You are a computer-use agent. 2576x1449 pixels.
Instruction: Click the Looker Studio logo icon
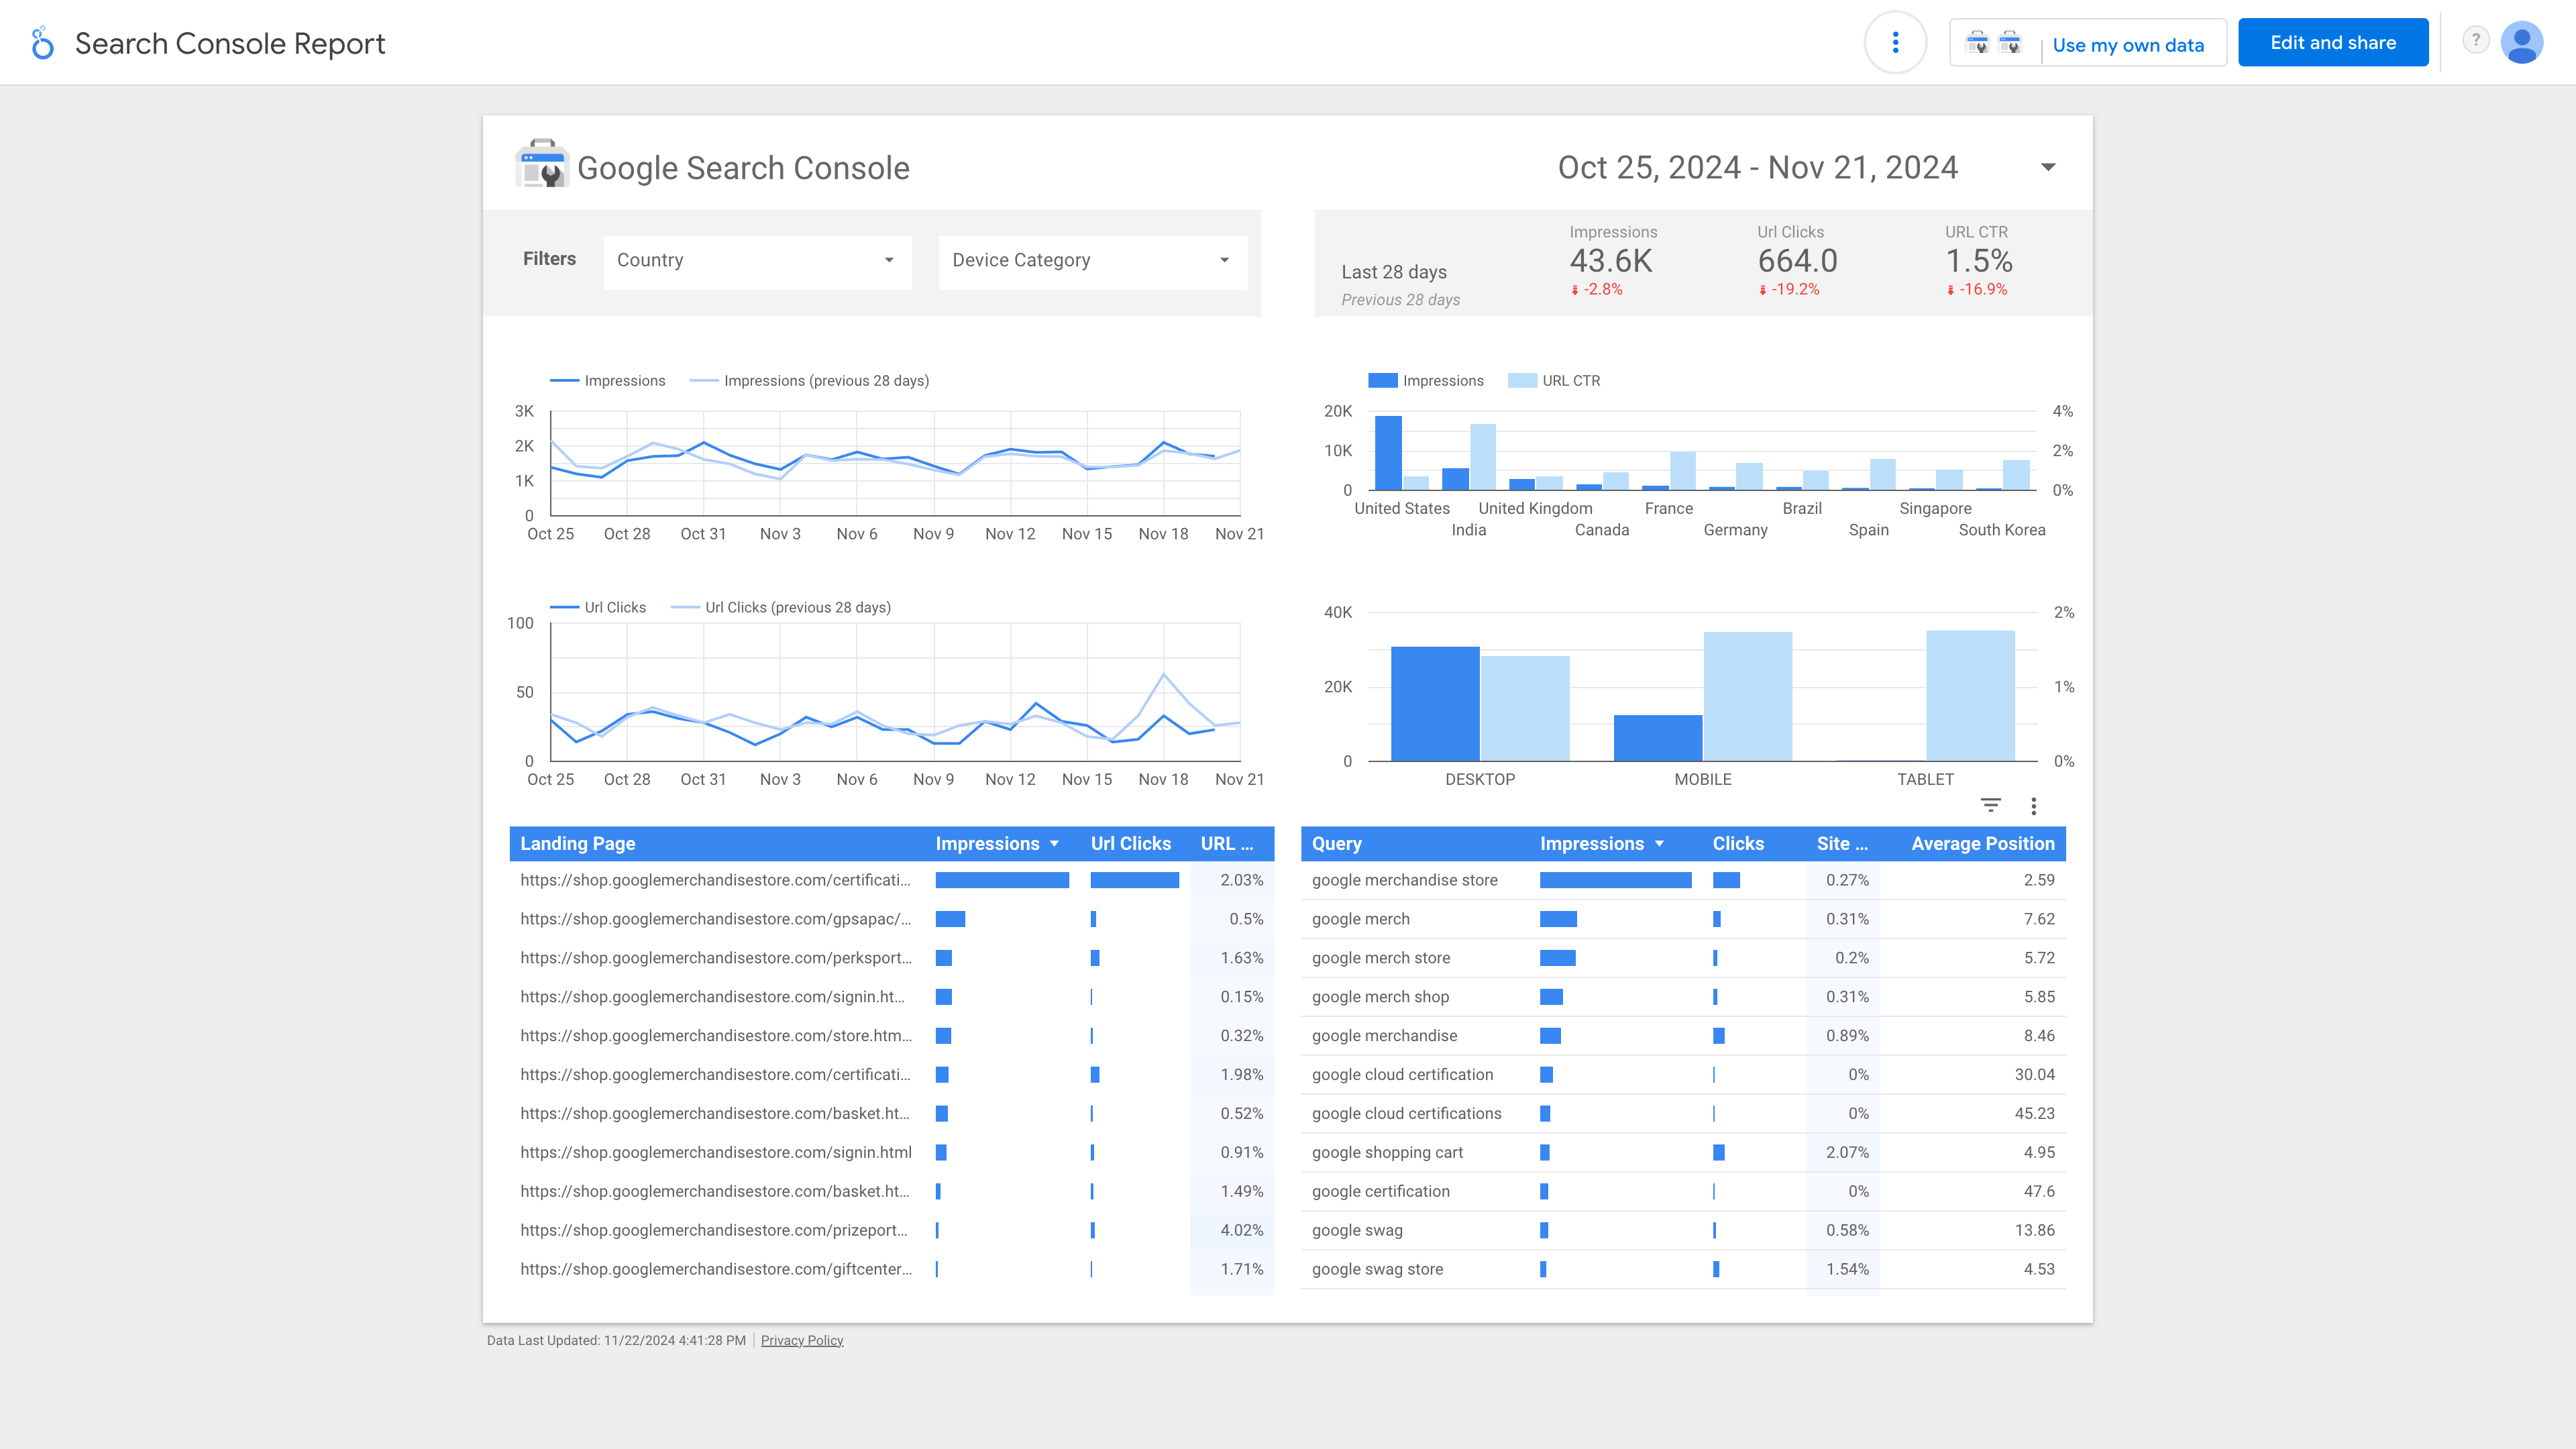click(x=42, y=43)
